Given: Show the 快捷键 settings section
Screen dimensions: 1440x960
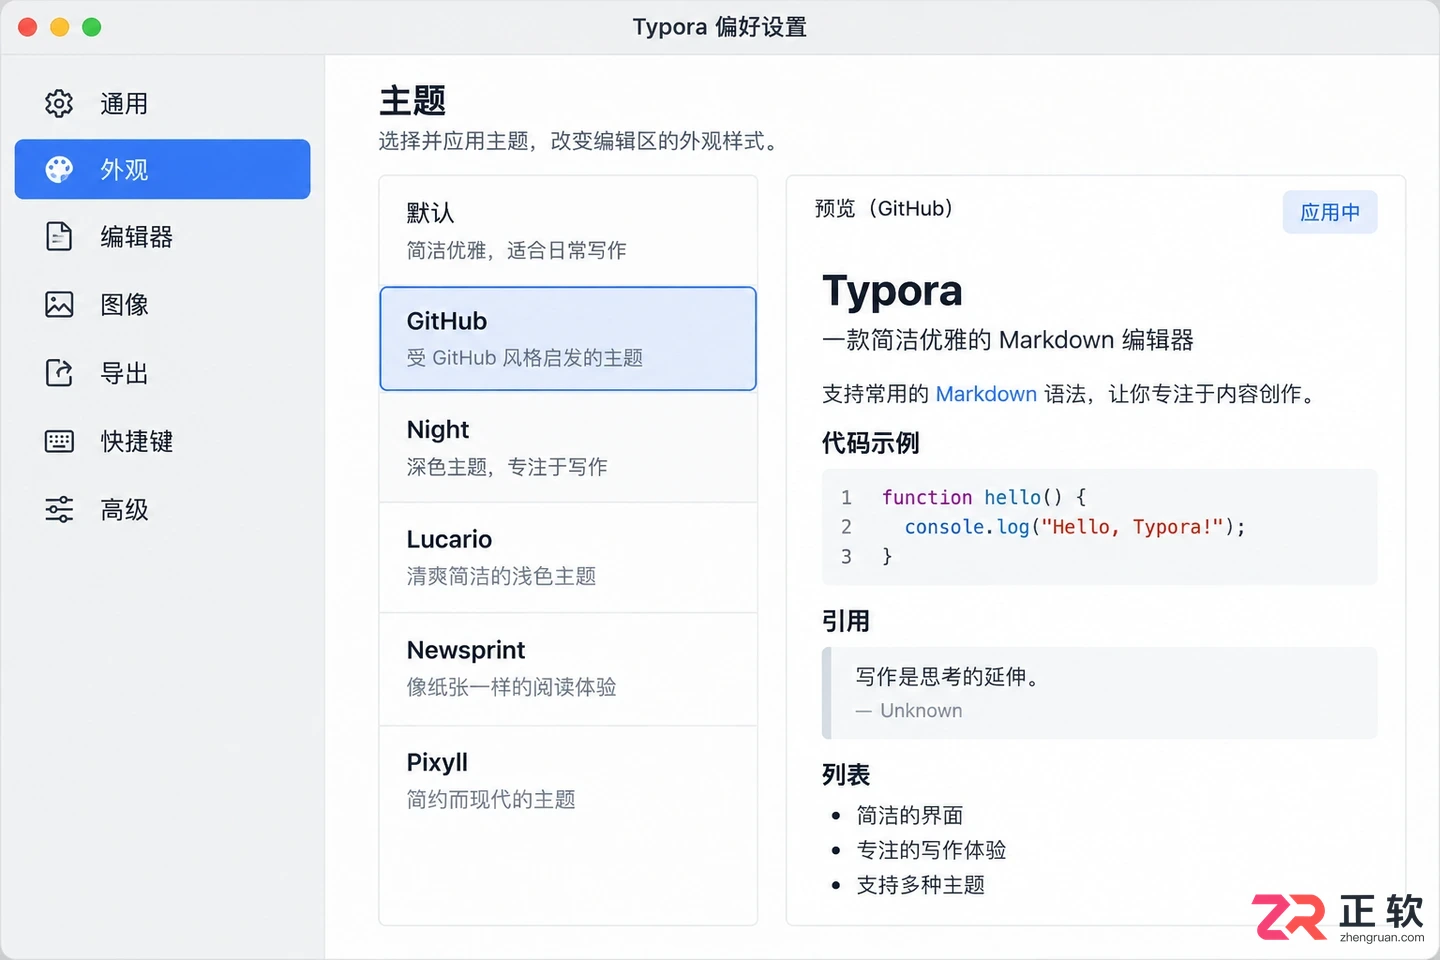Looking at the screenshot, I should click(162, 441).
